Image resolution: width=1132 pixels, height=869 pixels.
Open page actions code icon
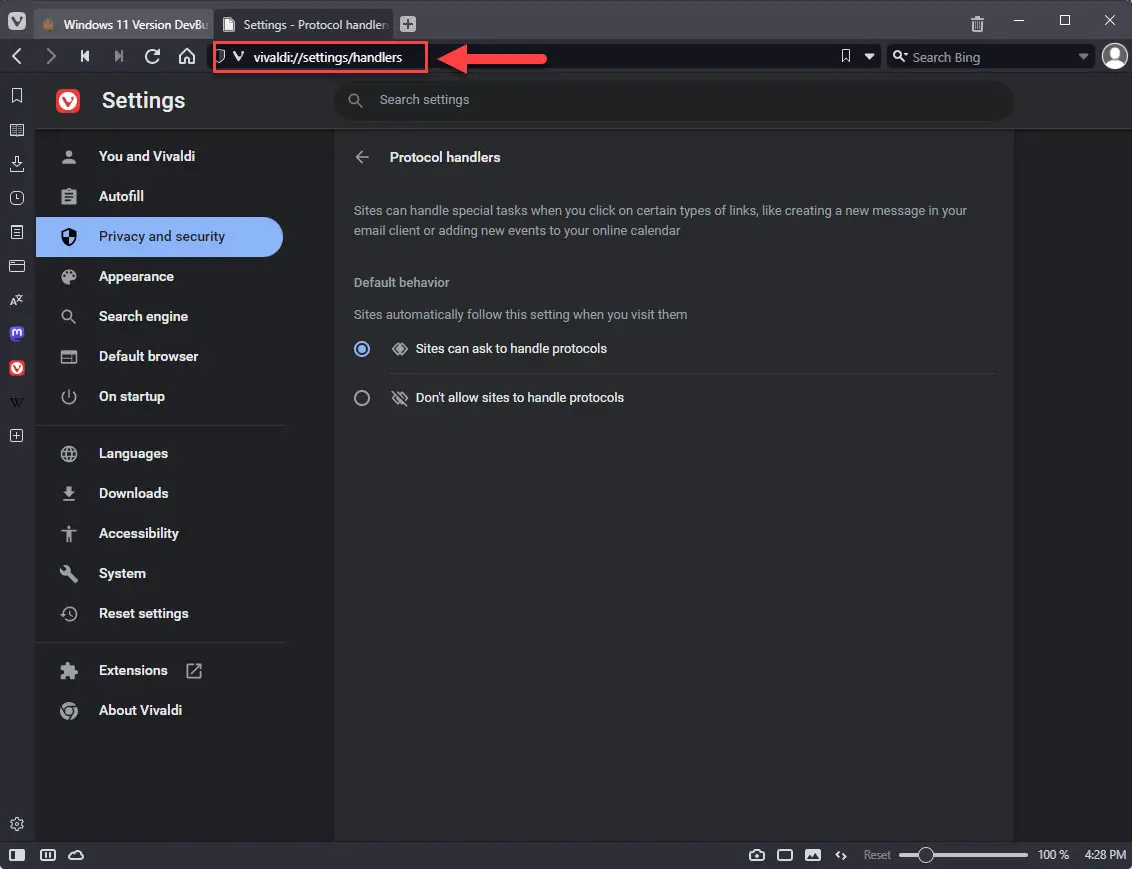pos(841,855)
